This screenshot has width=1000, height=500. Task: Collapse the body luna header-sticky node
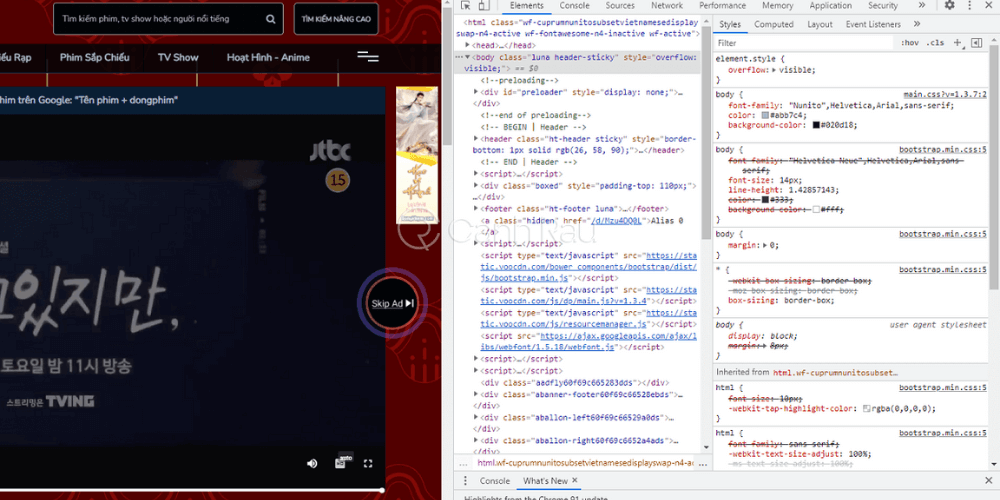coord(467,57)
